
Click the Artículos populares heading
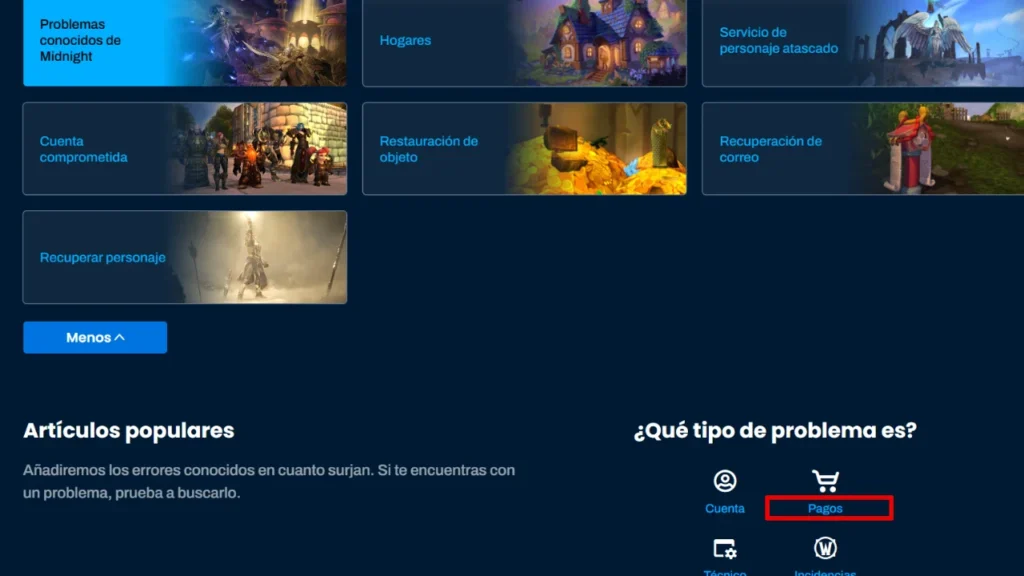coord(128,431)
